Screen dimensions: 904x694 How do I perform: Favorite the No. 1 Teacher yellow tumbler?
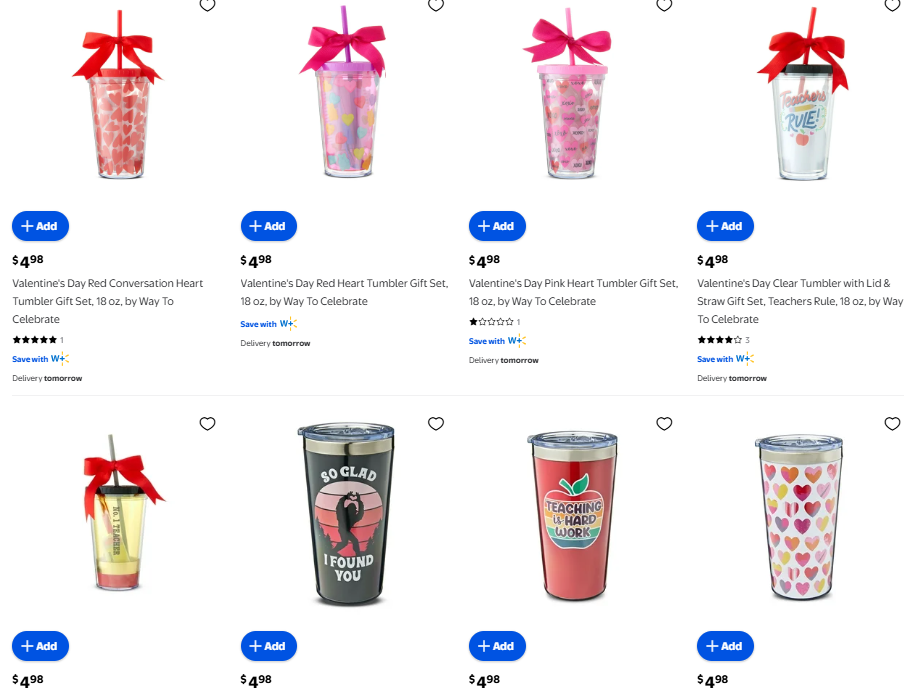click(208, 424)
